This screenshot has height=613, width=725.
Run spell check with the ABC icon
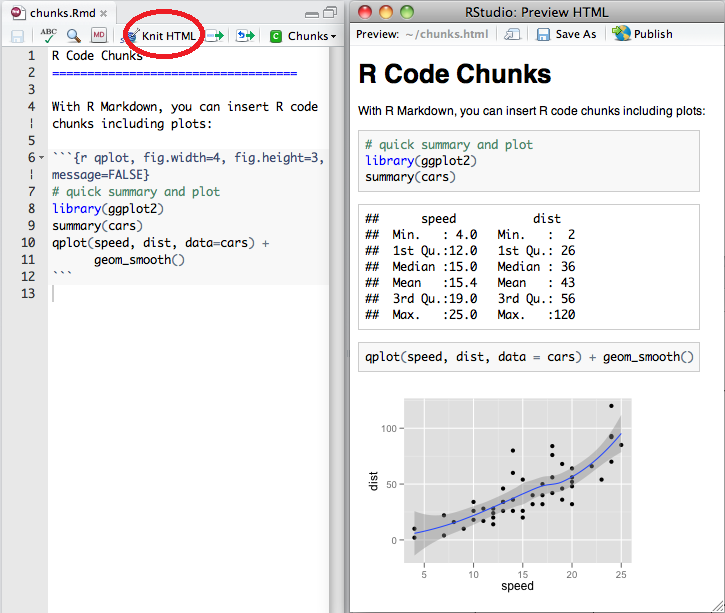click(x=48, y=35)
